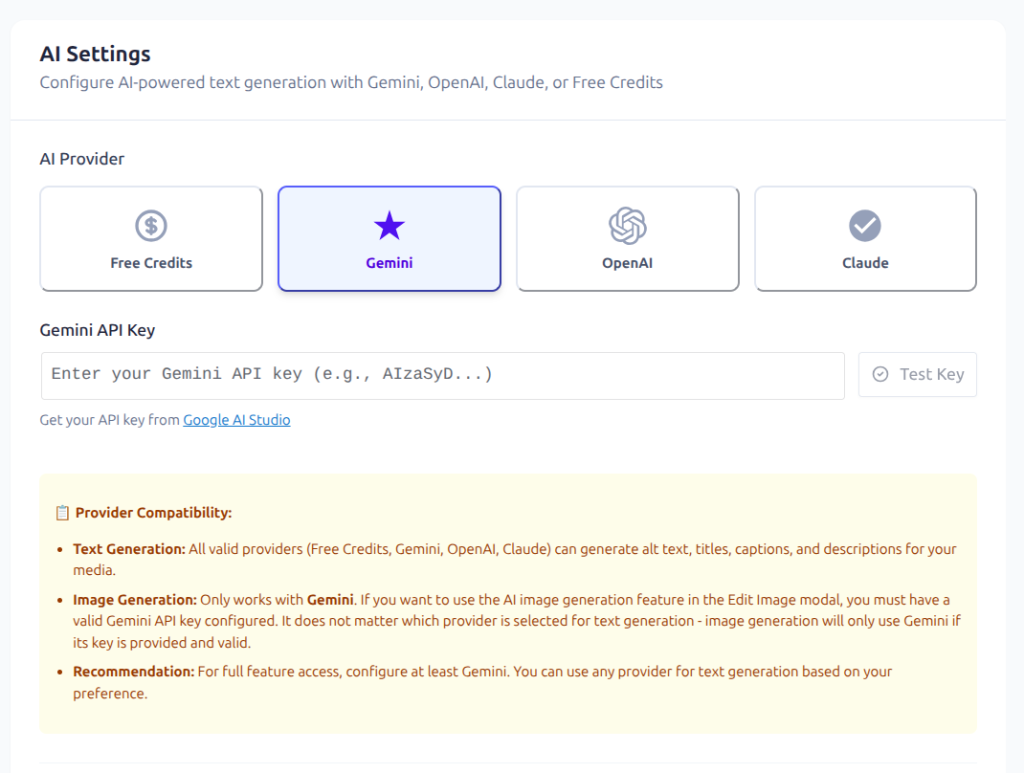The image size is (1024, 773).
Task: Open the Google AI Studio link
Action: (236, 420)
